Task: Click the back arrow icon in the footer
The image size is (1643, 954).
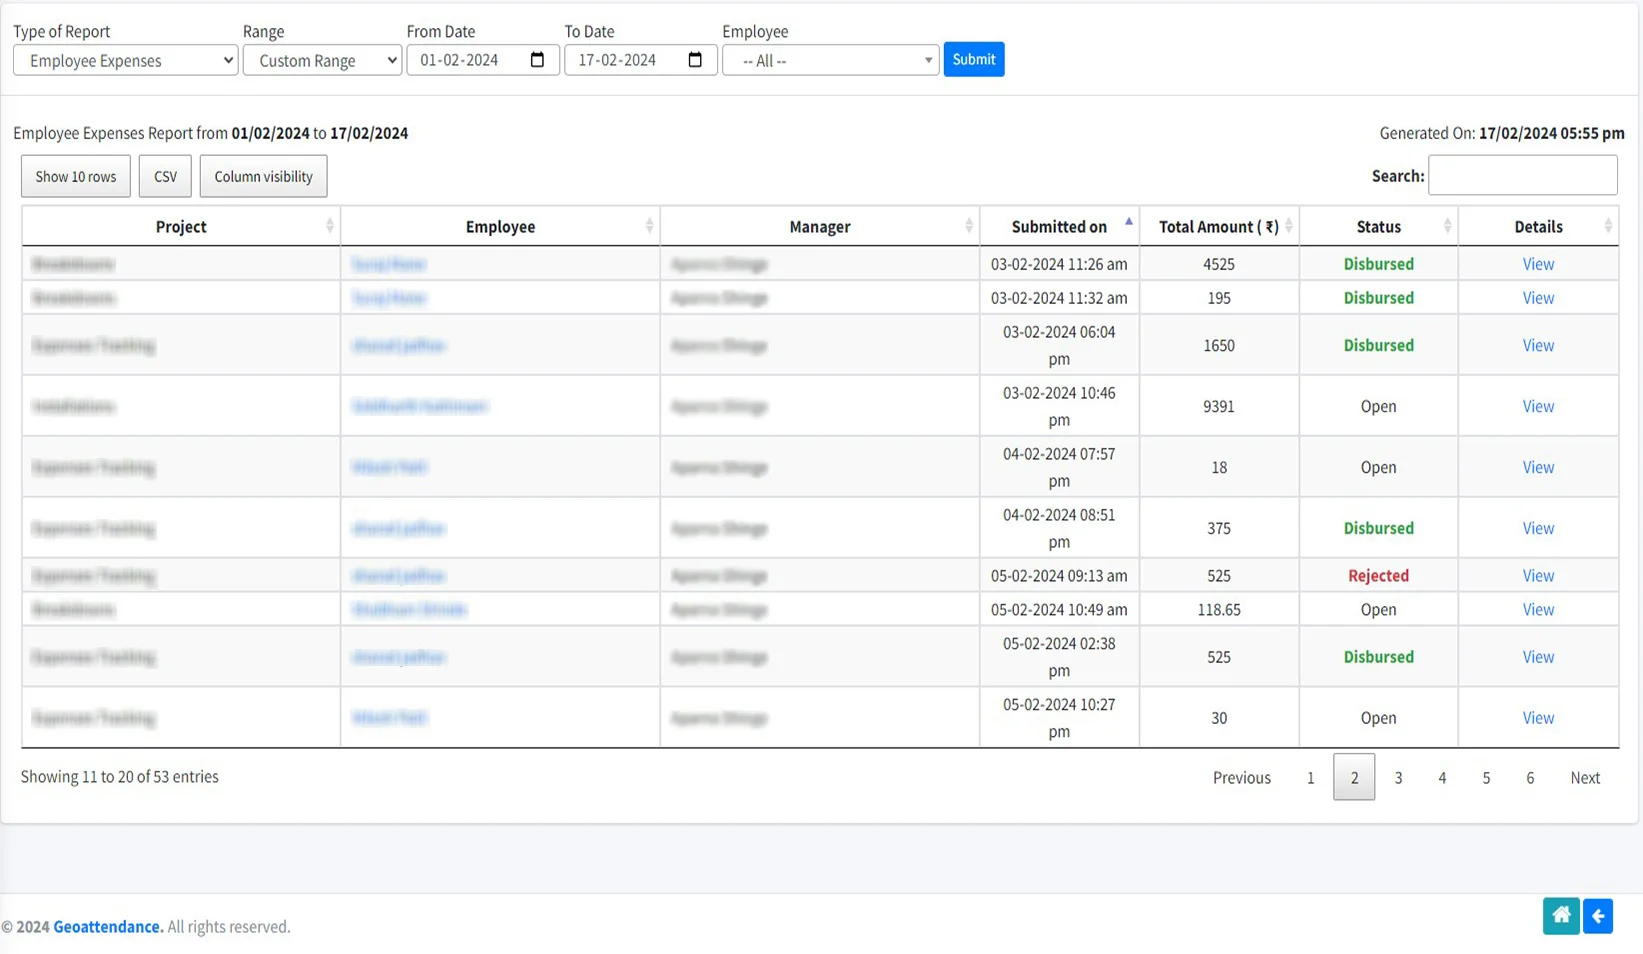Action: (x=1597, y=916)
